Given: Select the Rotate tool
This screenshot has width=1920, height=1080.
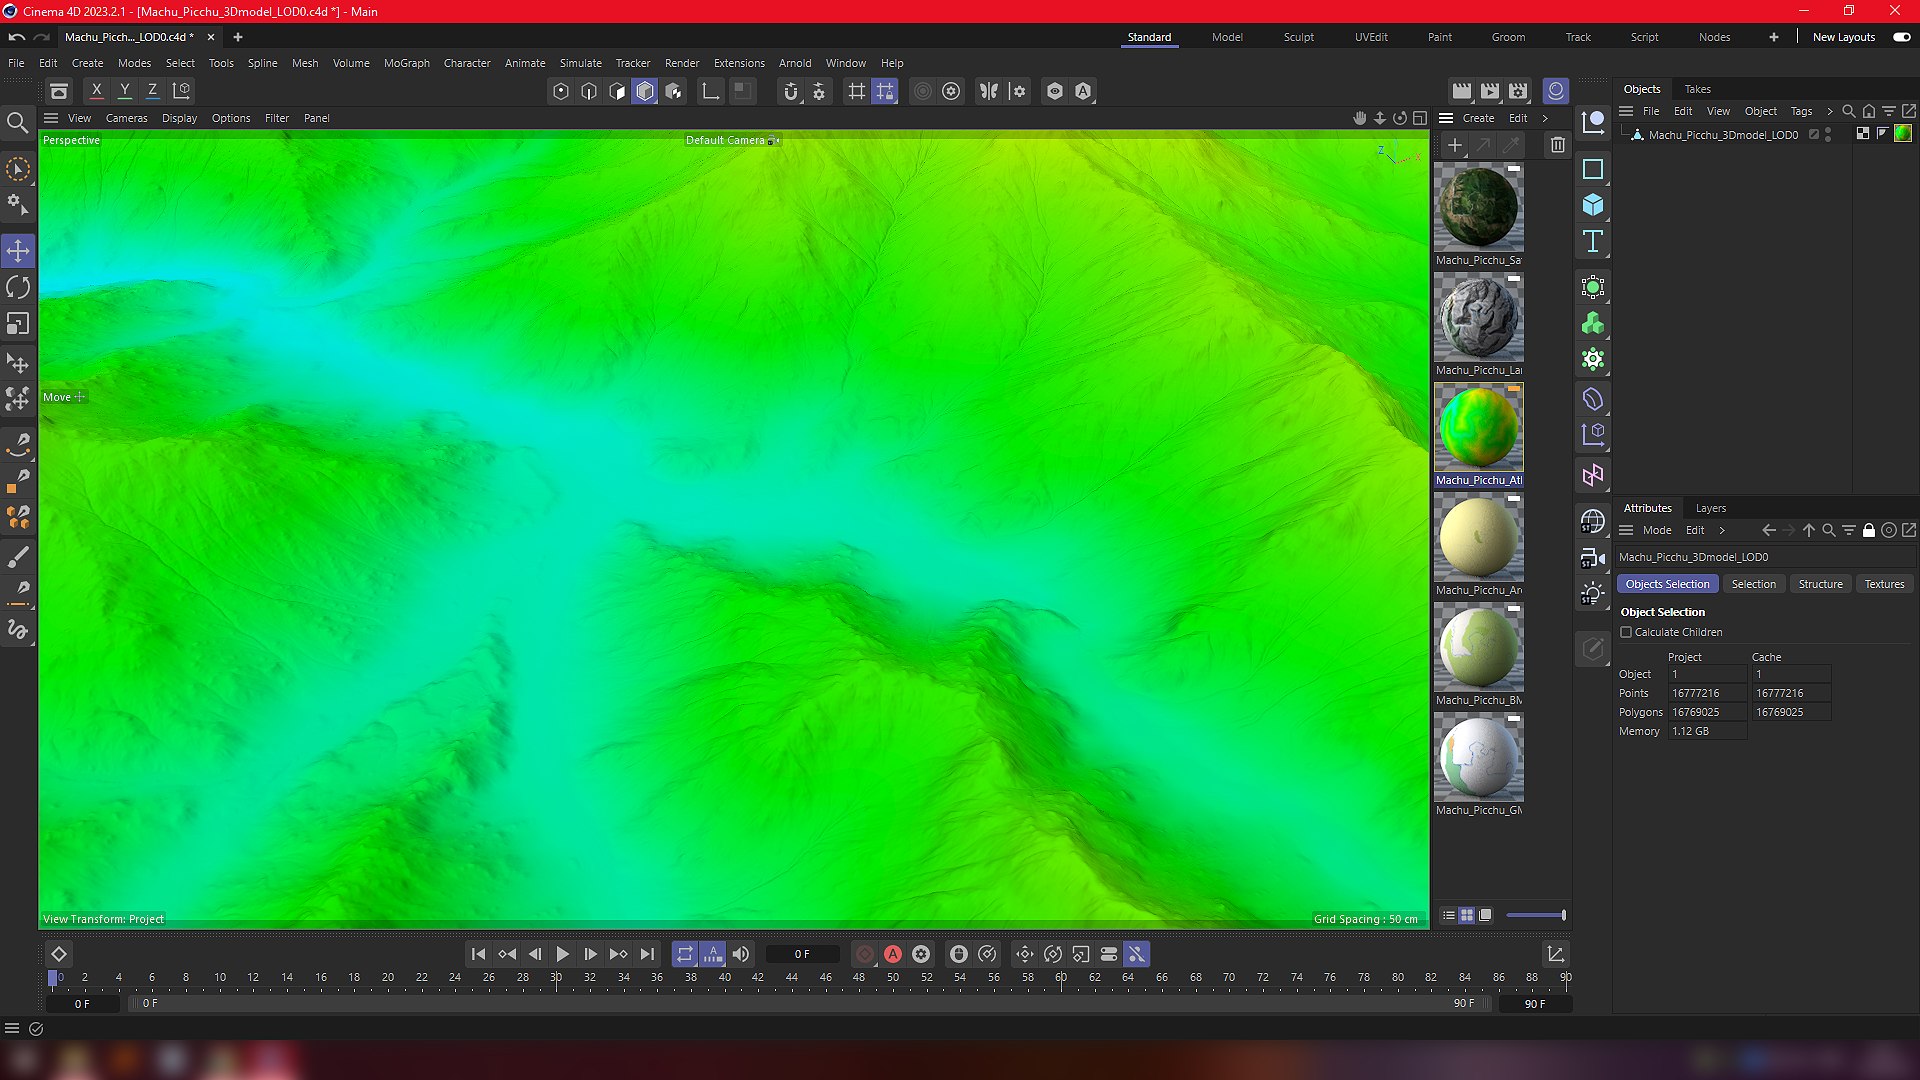Looking at the screenshot, I should pyautogui.click(x=18, y=287).
